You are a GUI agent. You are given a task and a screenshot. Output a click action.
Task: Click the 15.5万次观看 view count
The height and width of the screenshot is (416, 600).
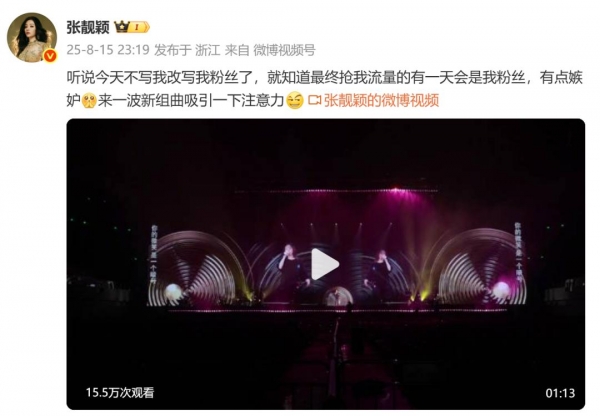pyautogui.click(x=120, y=392)
